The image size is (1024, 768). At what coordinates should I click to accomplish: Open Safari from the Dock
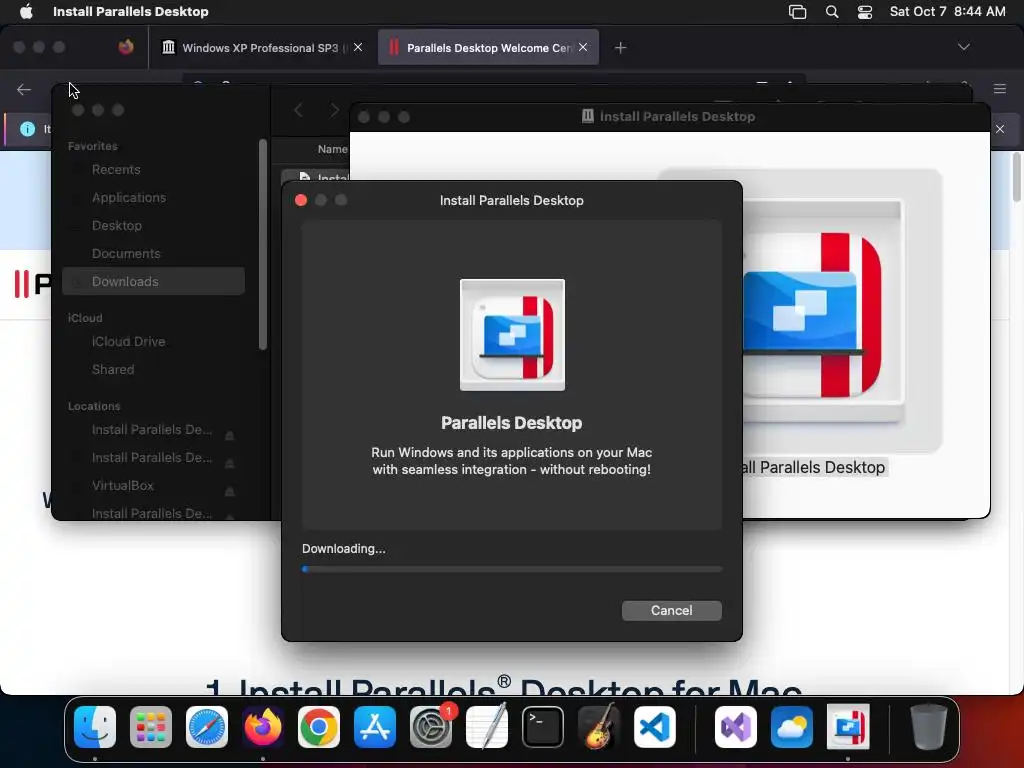(207, 727)
